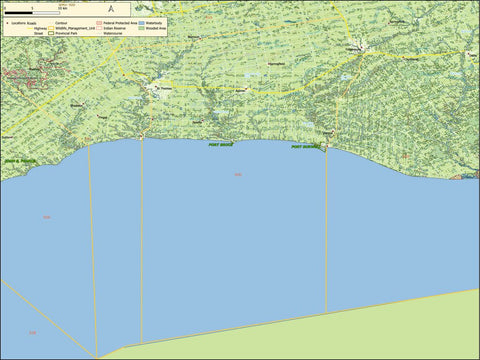Viewport: 480px width, 360px height.
Task: Click the north arrow symbol
Action: click(x=111, y=9)
